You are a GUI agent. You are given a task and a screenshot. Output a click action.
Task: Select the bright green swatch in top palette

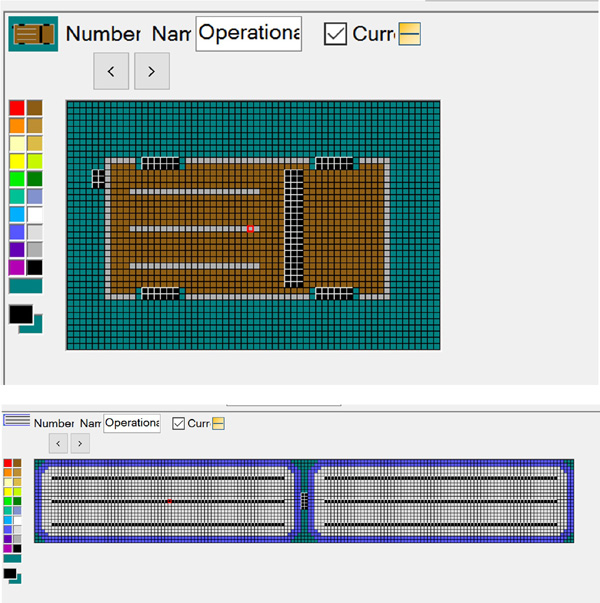coord(17,179)
